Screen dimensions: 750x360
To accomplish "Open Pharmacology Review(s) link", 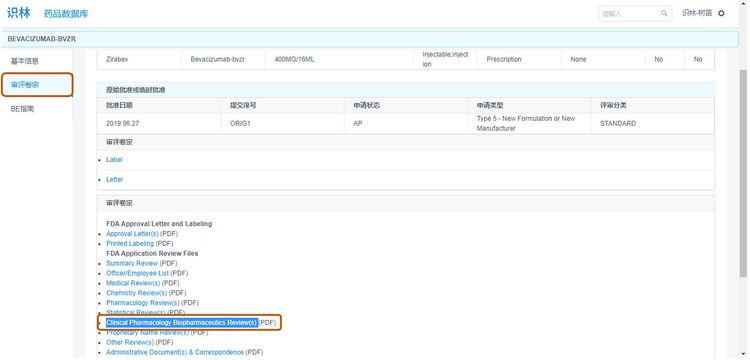I will 143,303.
